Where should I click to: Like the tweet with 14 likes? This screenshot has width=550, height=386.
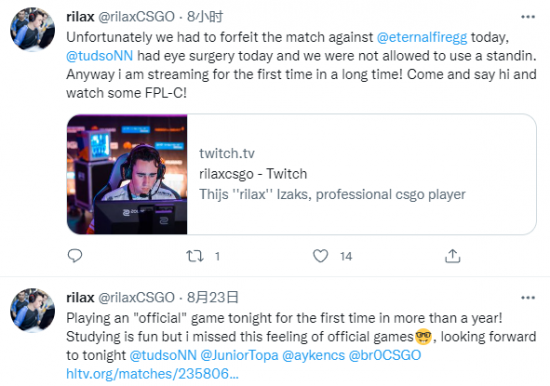tap(320, 256)
